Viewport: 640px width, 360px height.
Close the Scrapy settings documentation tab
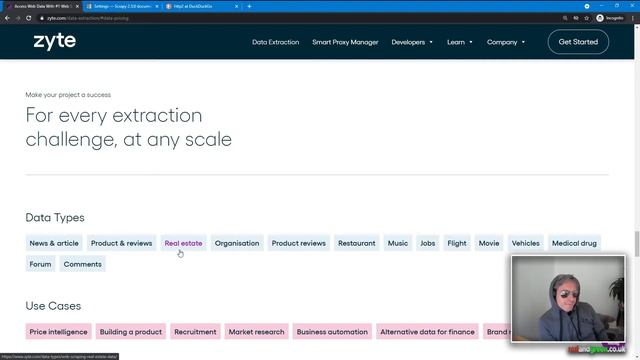pyautogui.click(x=157, y=7)
